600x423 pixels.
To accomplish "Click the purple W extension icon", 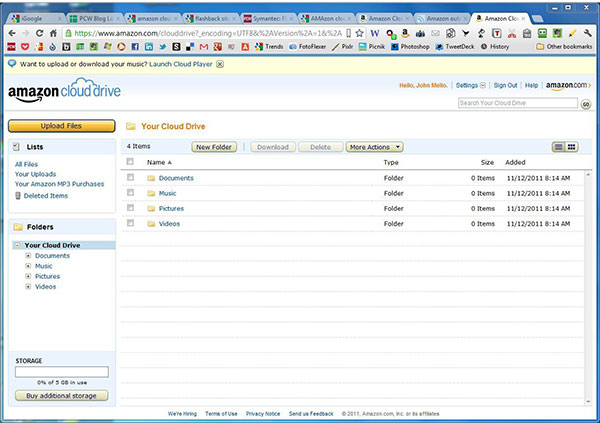I will [x=375, y=34].
